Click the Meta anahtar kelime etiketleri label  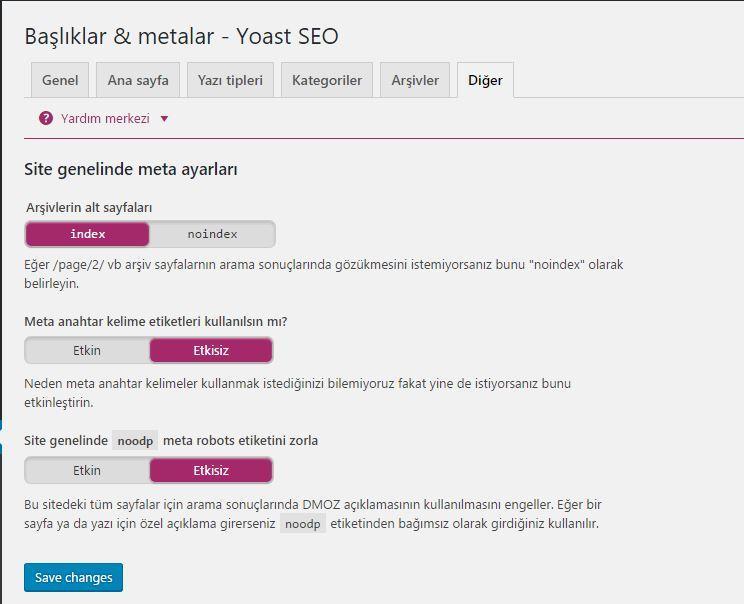point(156,322)
